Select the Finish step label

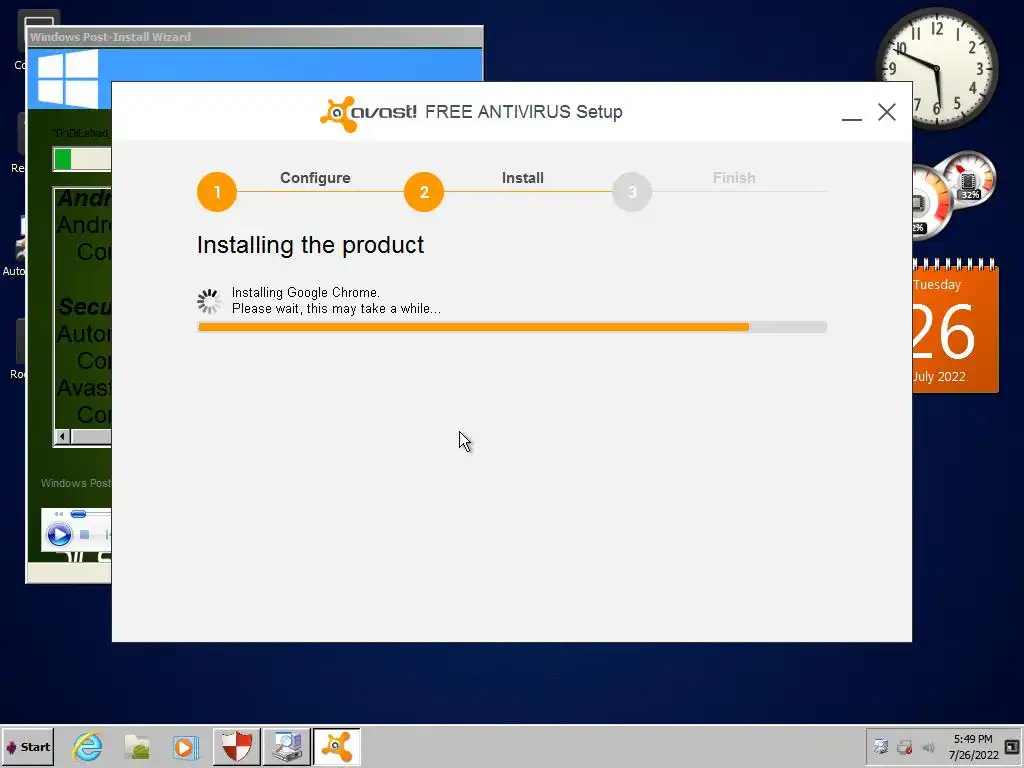(x=734, y=178)
